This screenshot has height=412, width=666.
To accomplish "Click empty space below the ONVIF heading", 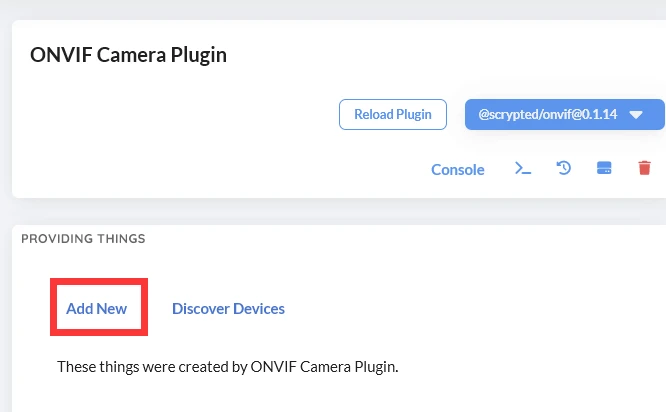I will coord(150,130).
